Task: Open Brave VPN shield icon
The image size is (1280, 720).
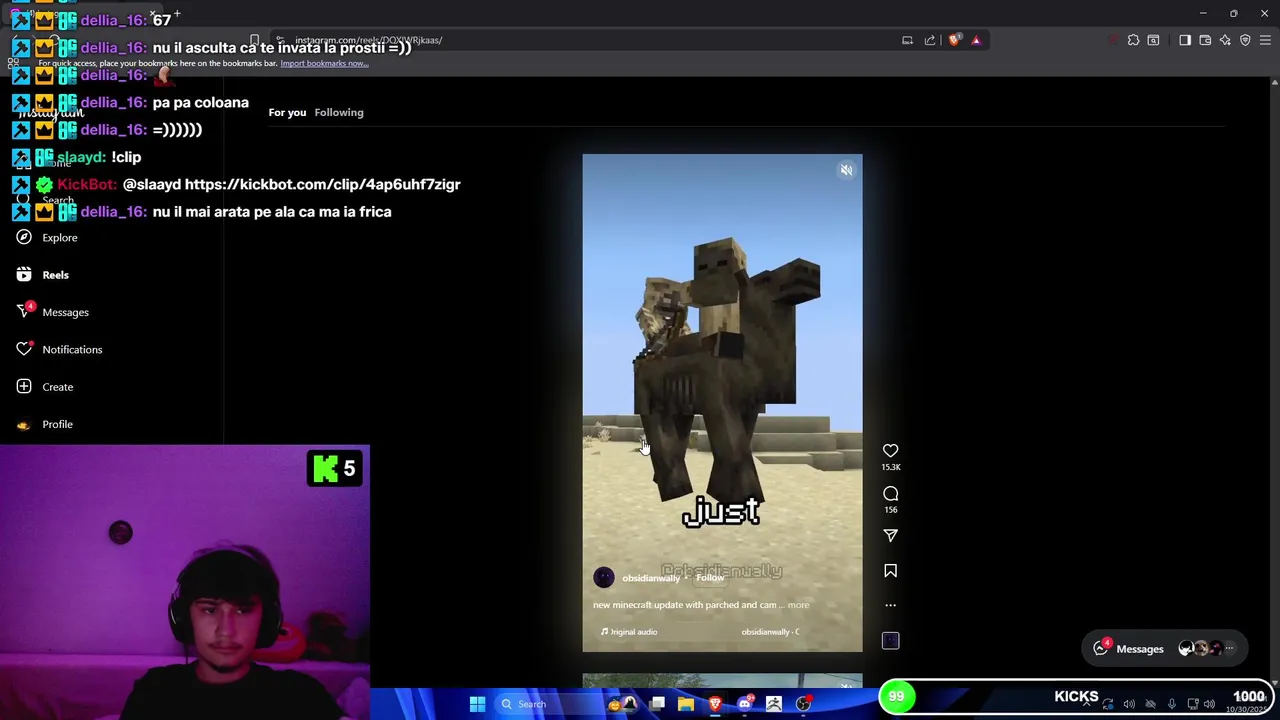Action: (x=1245, y=40)
